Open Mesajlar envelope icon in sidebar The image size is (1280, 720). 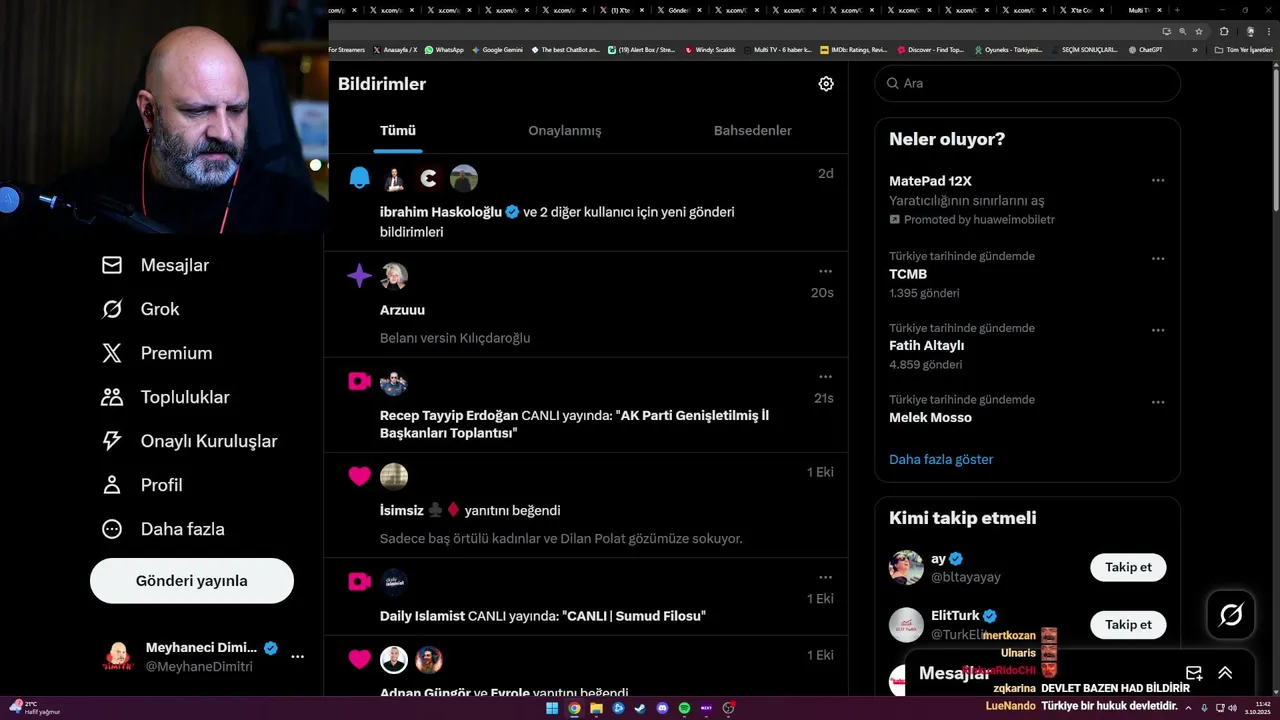[112, 265]
